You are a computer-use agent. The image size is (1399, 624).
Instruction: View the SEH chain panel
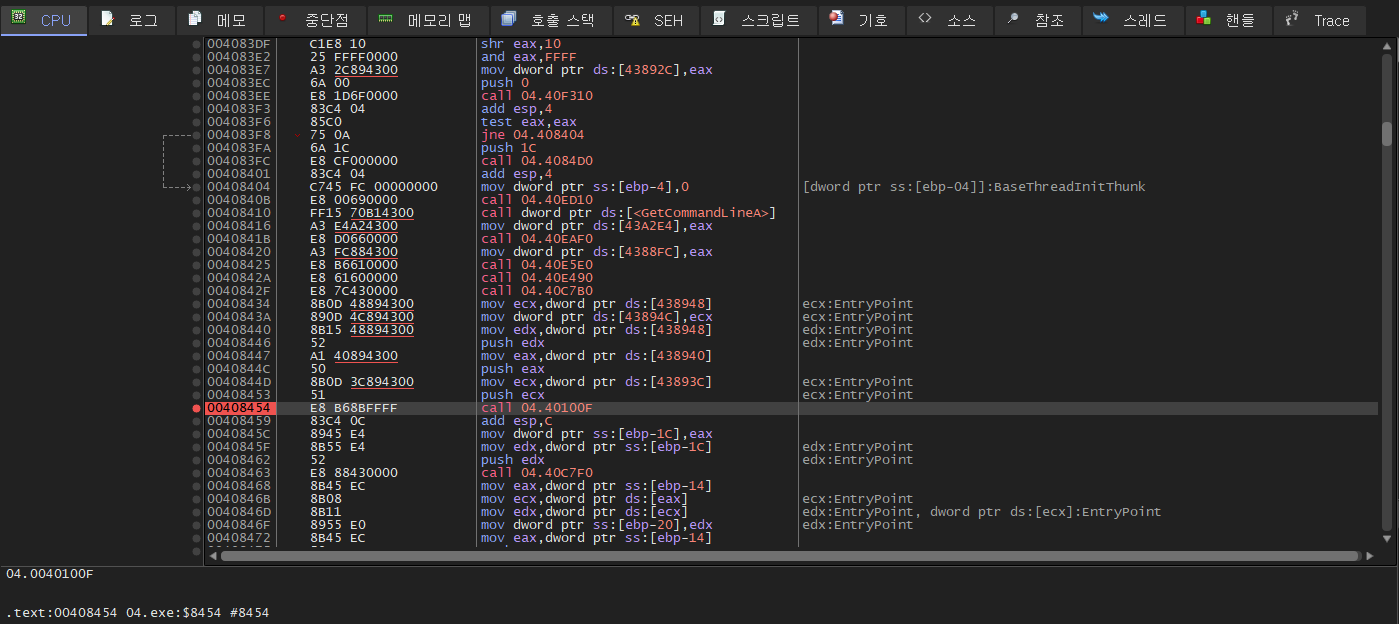(x=655, y=19)
